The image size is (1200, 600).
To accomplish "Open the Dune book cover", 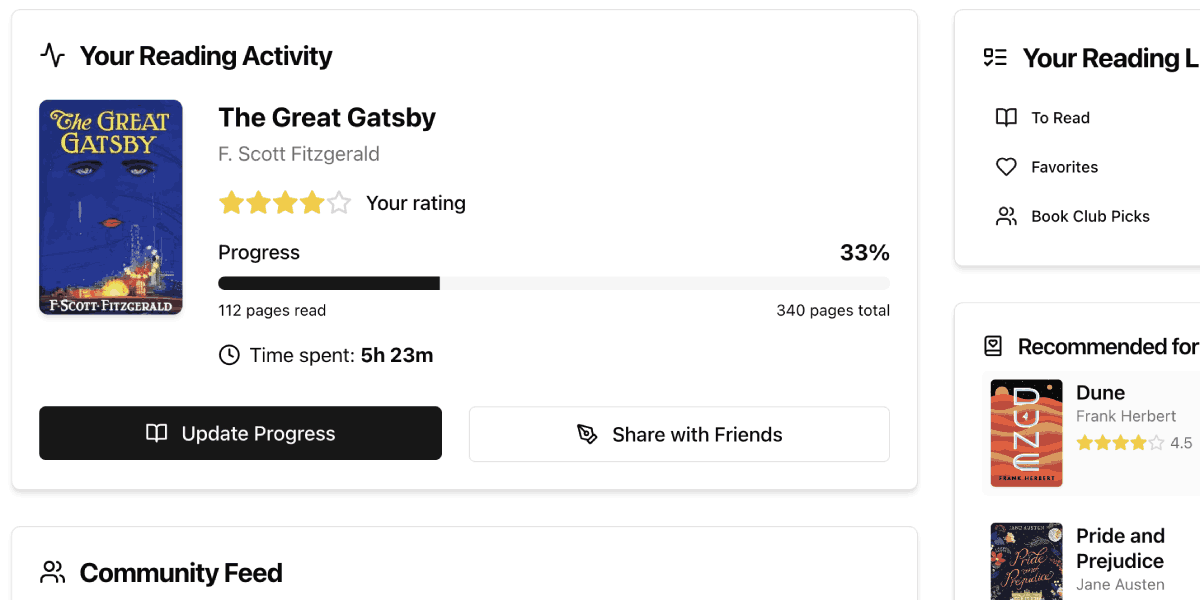I will point(1026,433).
